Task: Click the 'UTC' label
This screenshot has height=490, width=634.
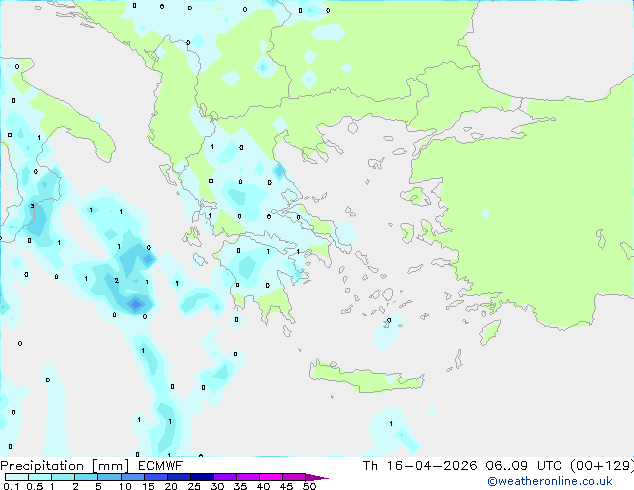Action: [x=549, y=466]
